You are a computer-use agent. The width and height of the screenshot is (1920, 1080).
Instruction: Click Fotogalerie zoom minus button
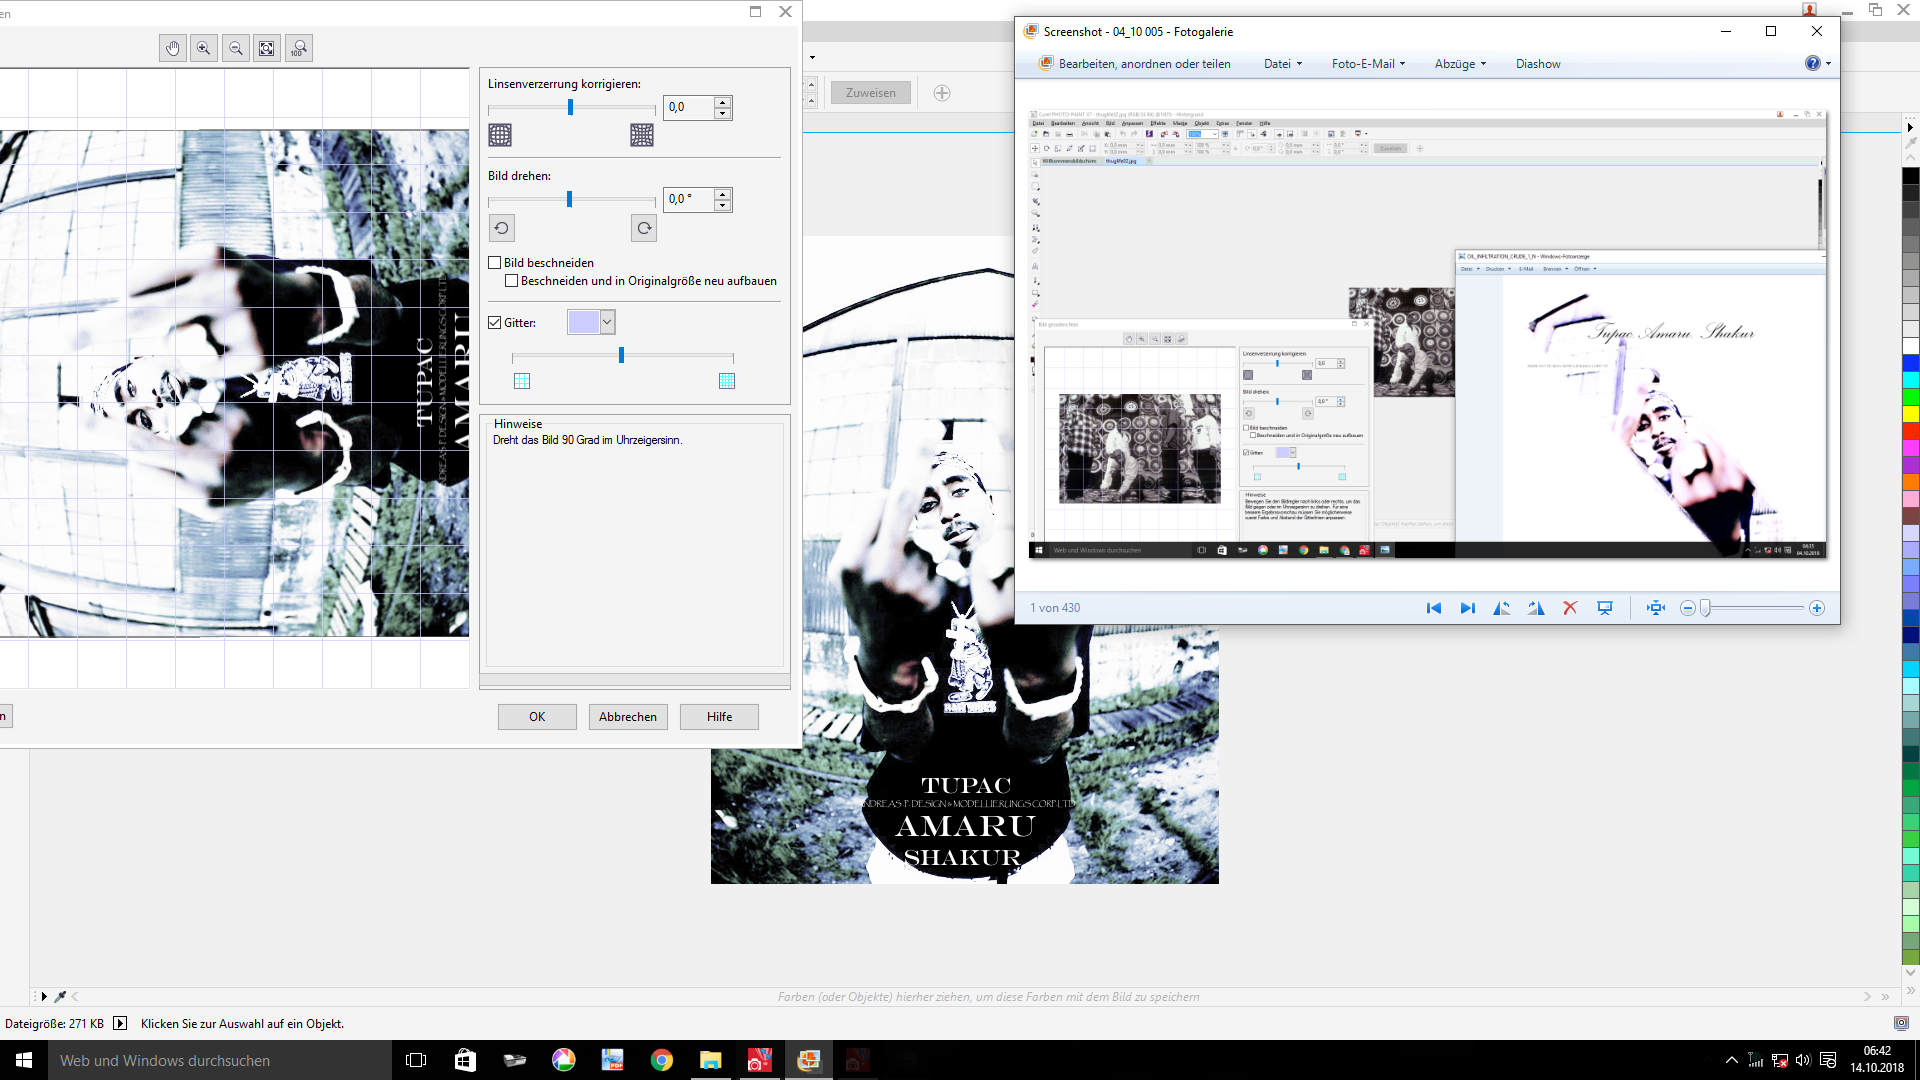tap(1688, 608)
